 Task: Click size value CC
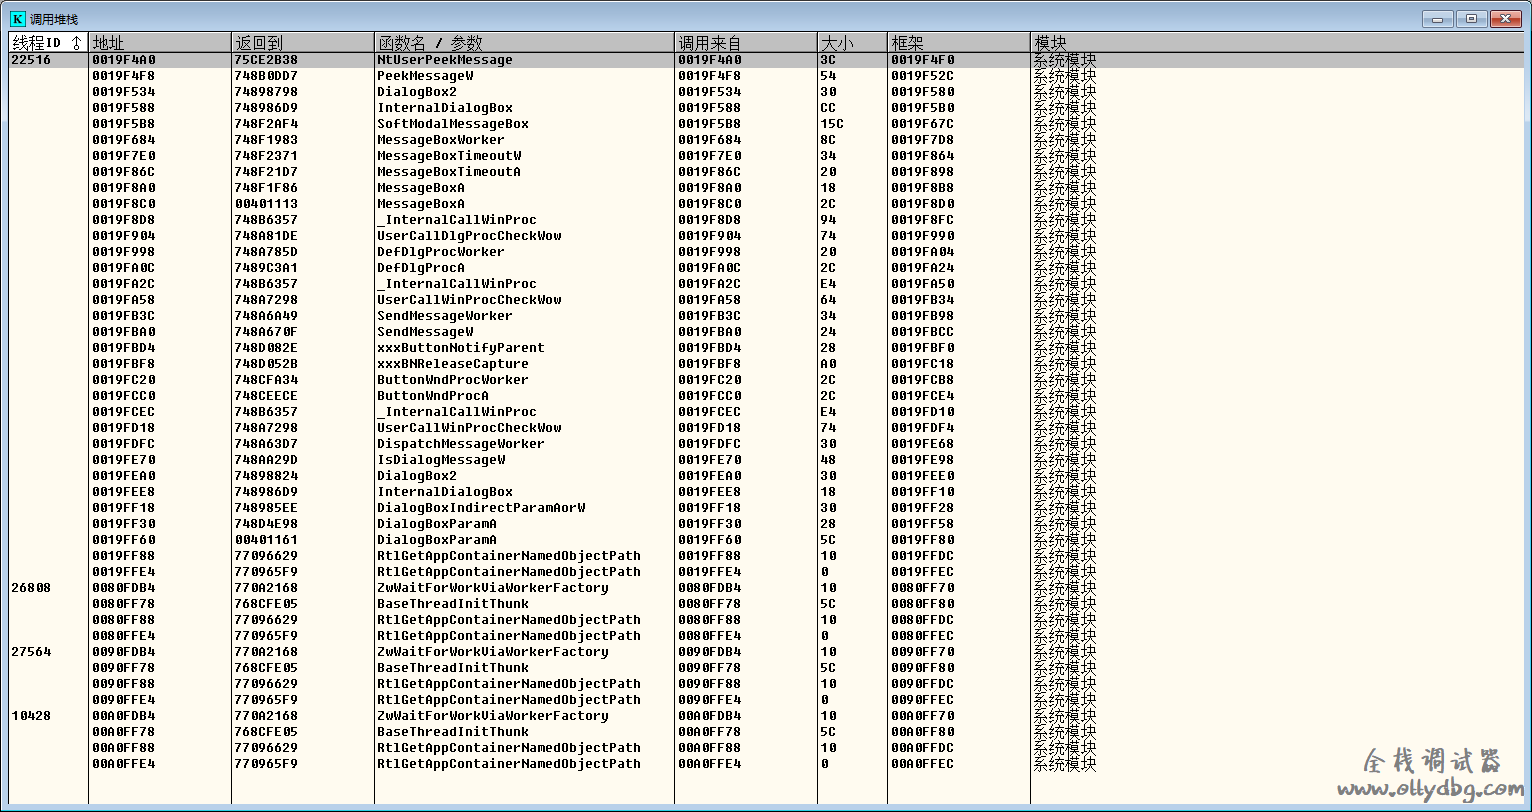coord(829,108)
